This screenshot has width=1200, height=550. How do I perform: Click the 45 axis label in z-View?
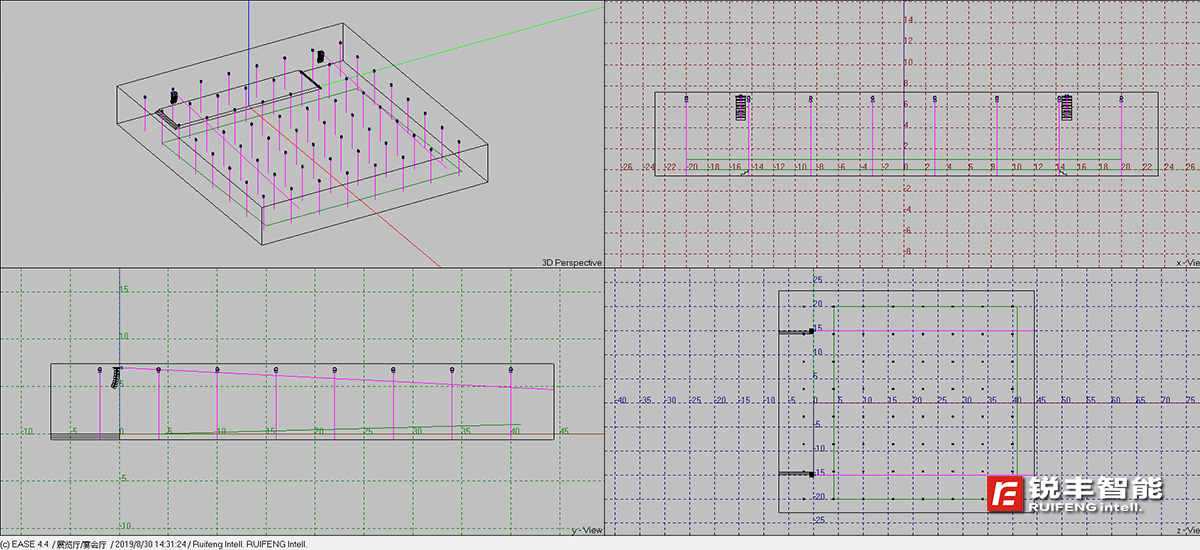[x=1040, y=400]
